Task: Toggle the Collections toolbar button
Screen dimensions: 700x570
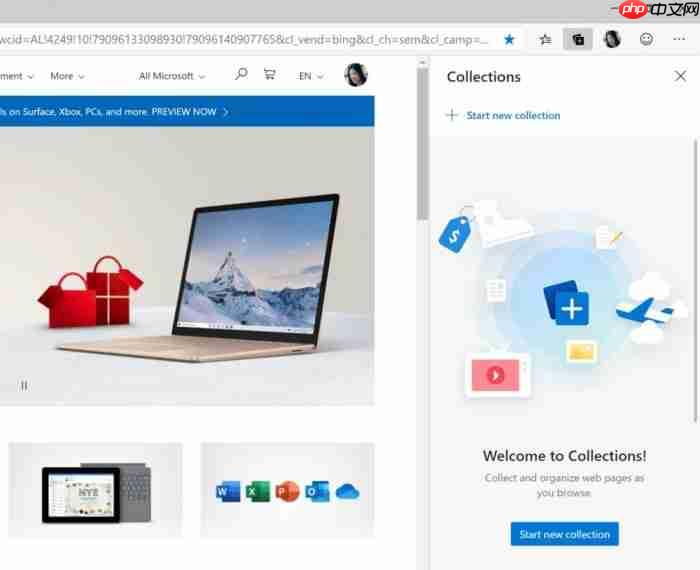Action: (578, 40)
